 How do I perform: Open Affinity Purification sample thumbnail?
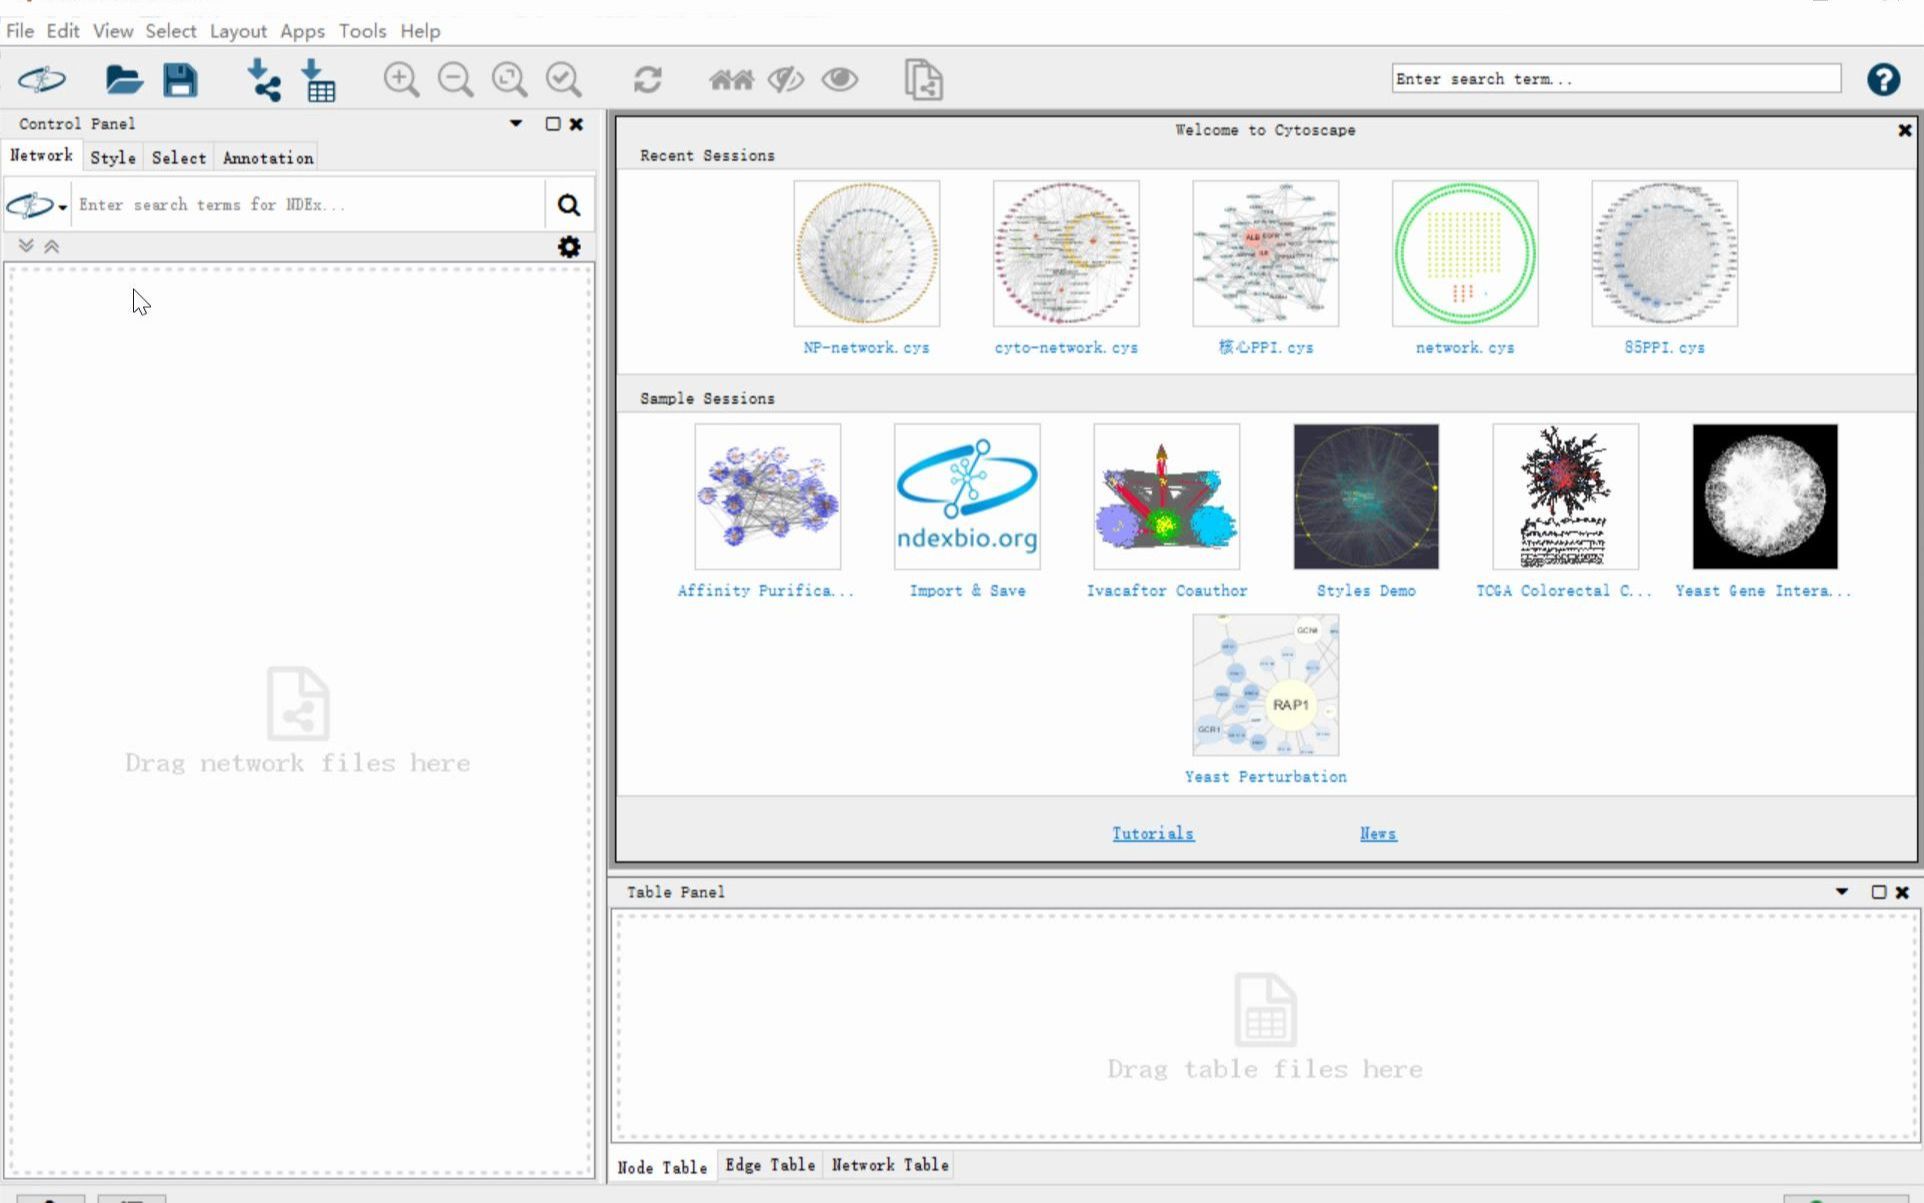768,496
